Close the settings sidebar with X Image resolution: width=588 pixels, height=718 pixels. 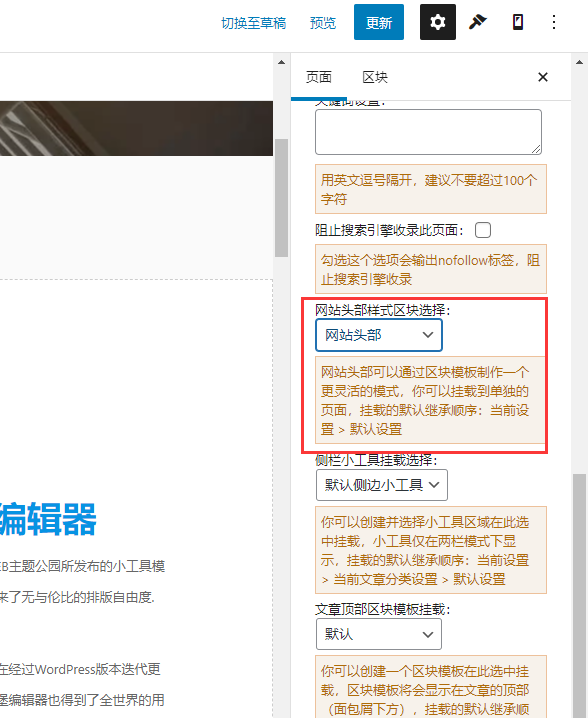[x=543, y=77]
